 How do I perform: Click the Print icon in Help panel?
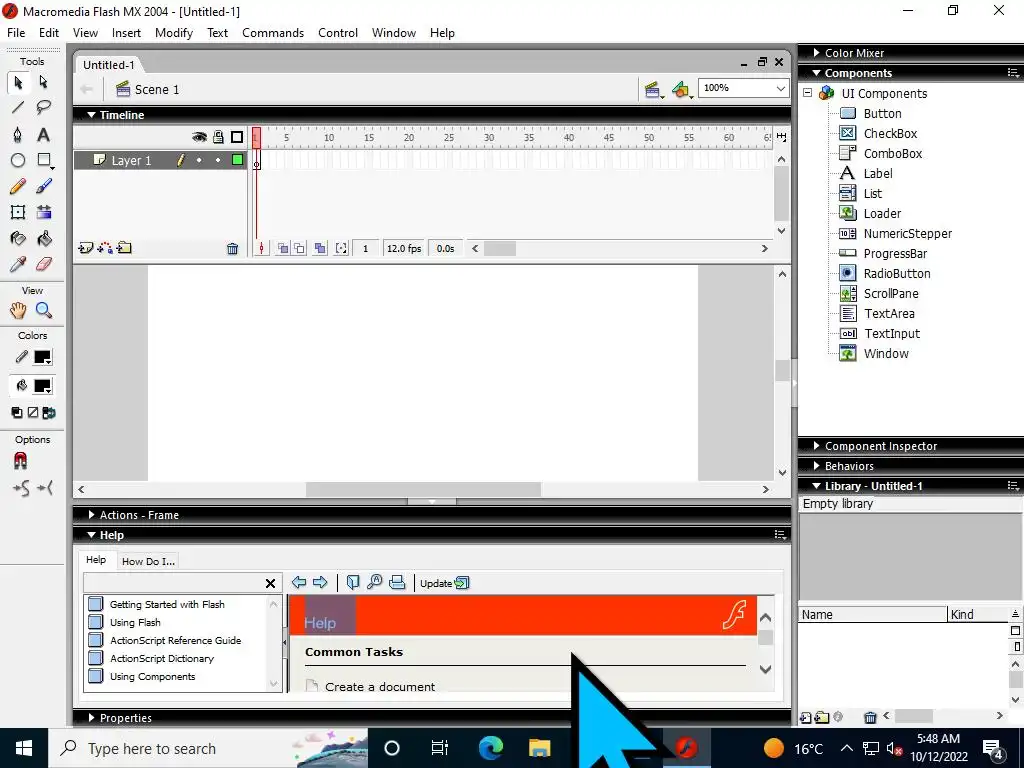click(x=397, y=583)
